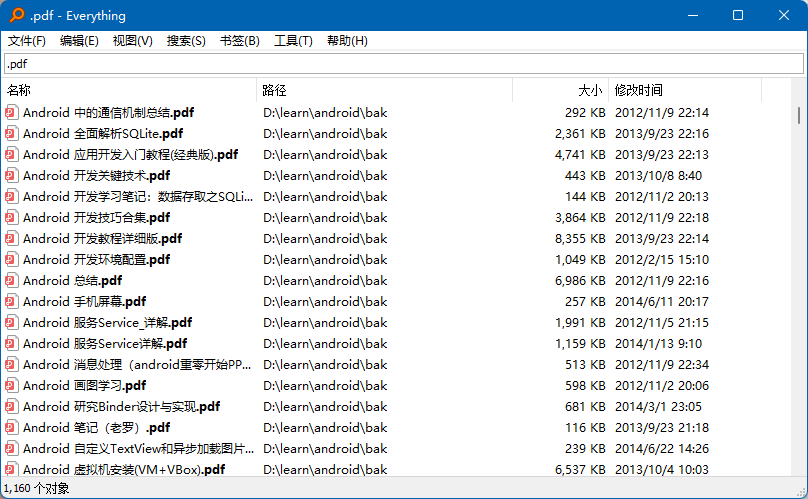Open the 编辑(E) menu

79,41
